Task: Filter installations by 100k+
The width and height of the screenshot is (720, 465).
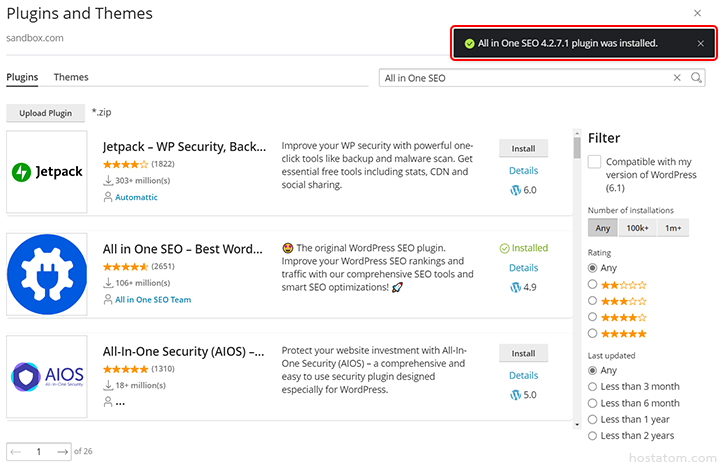Action: 636,228
